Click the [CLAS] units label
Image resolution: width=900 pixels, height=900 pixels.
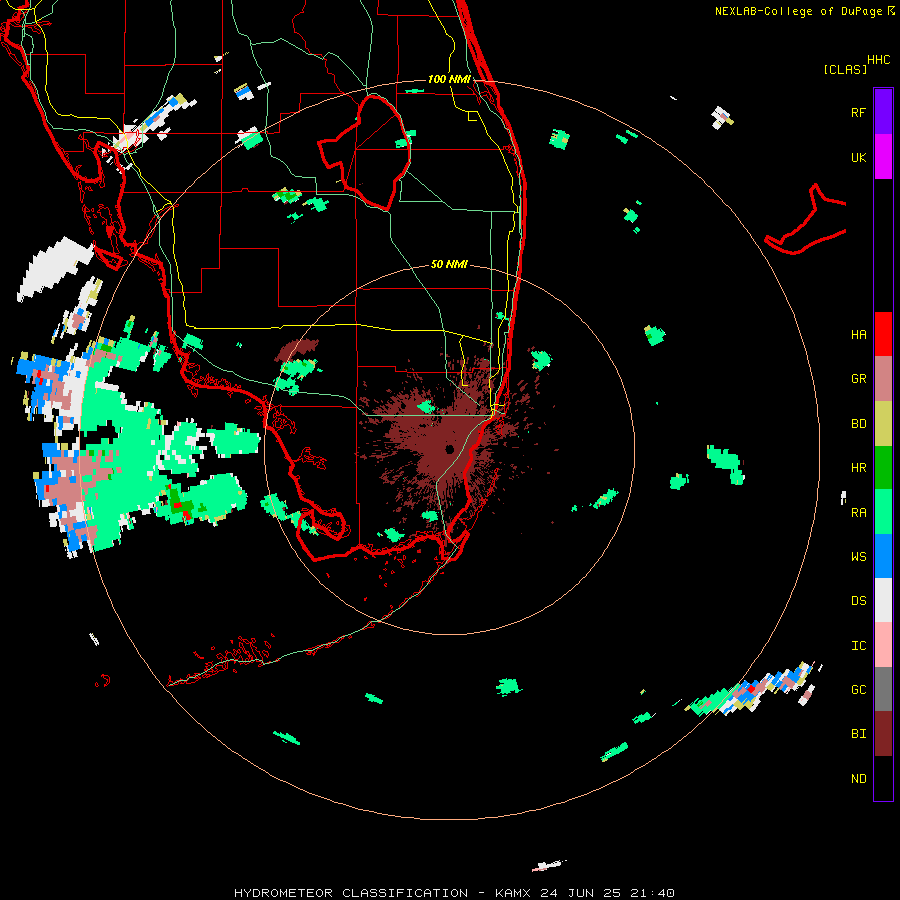click(x=845, y=70)
